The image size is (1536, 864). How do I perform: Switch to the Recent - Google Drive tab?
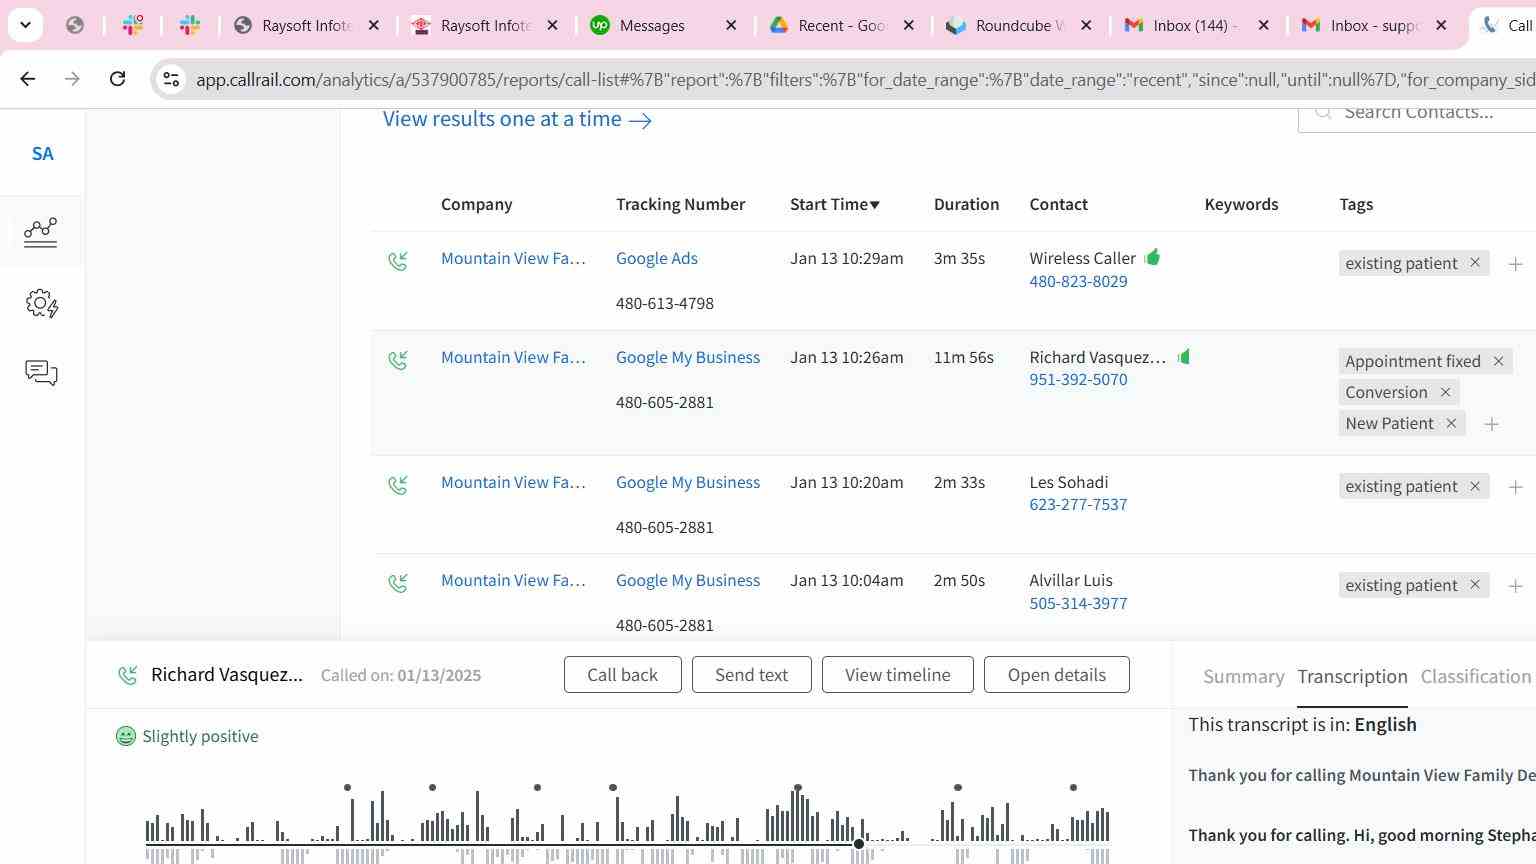click(842, 26)
